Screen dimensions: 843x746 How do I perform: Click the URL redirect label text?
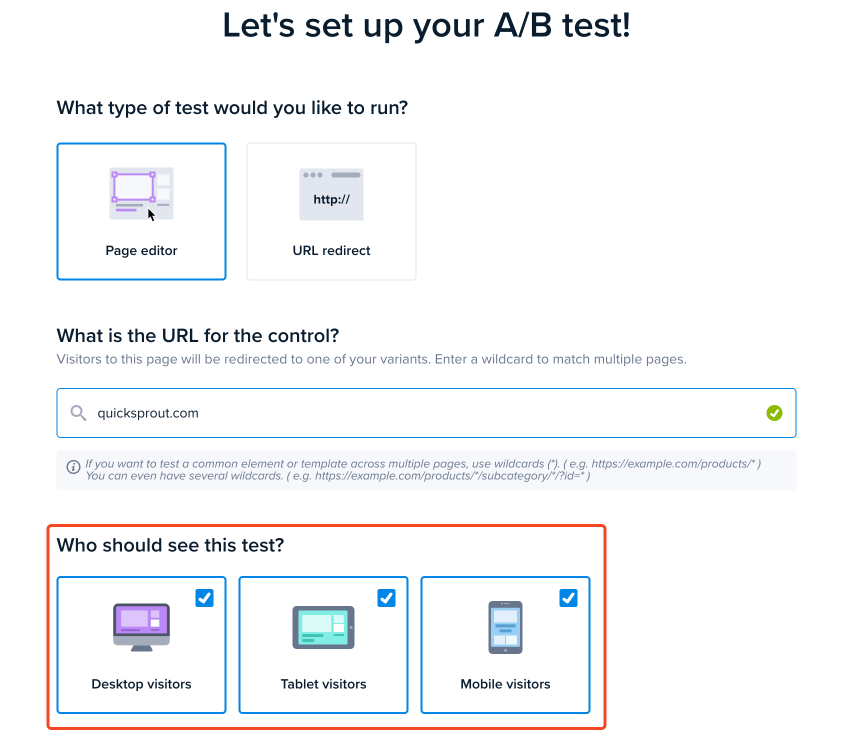(x=331, y=251)
